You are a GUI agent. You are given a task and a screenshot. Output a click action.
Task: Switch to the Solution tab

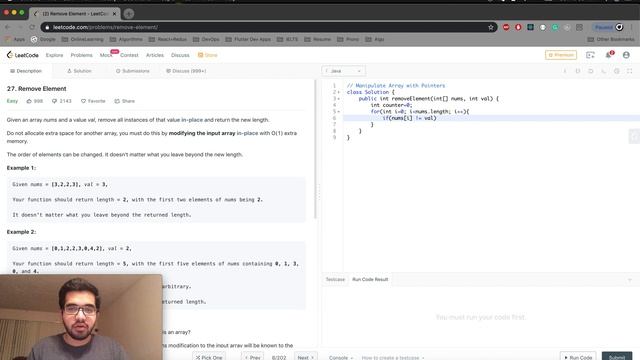pyautogui.click(x=79, y=71)
